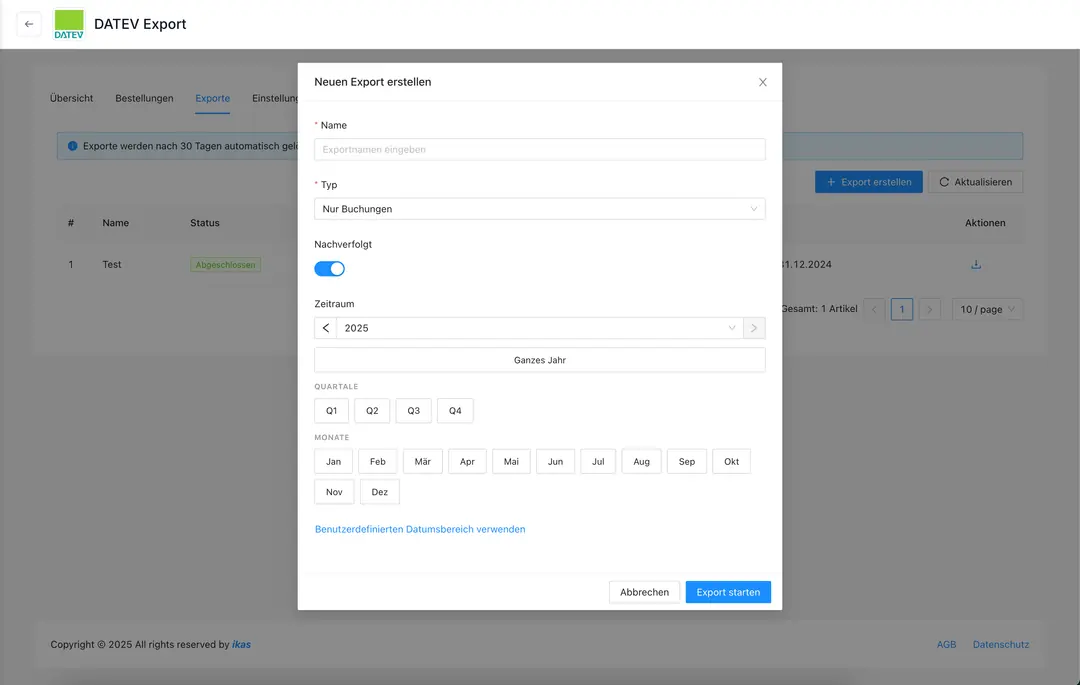
Task: Go to next year in Zeitraum
Action: click(x=755, y=328)
